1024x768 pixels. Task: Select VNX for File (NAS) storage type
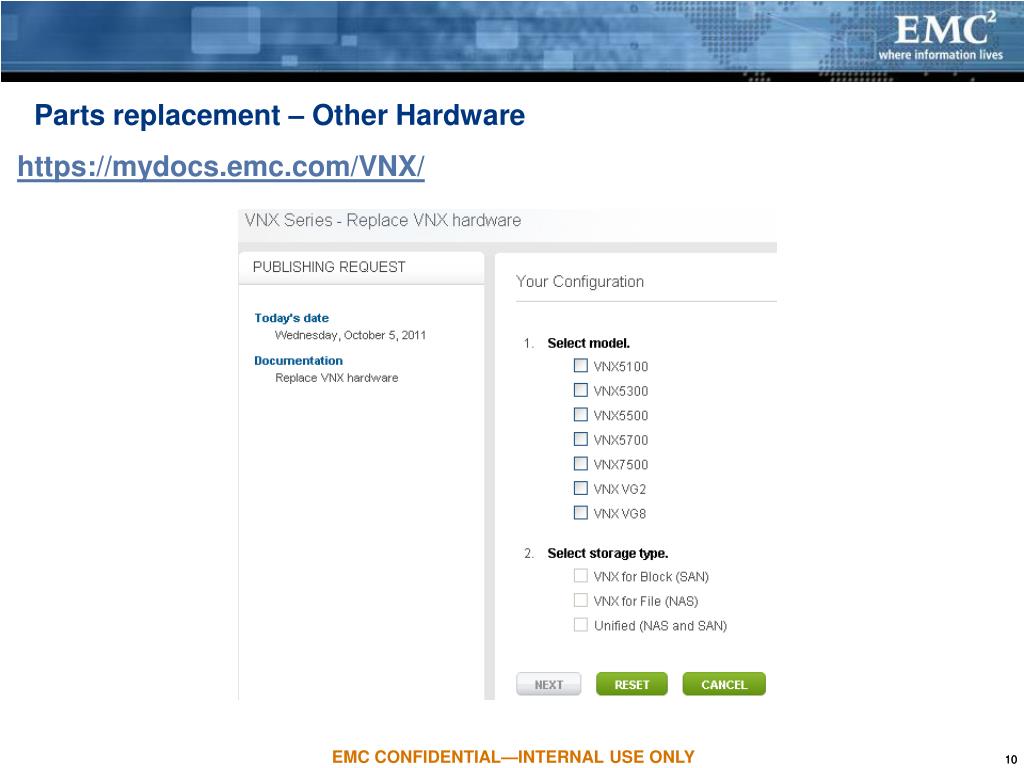tap(581, 600)
